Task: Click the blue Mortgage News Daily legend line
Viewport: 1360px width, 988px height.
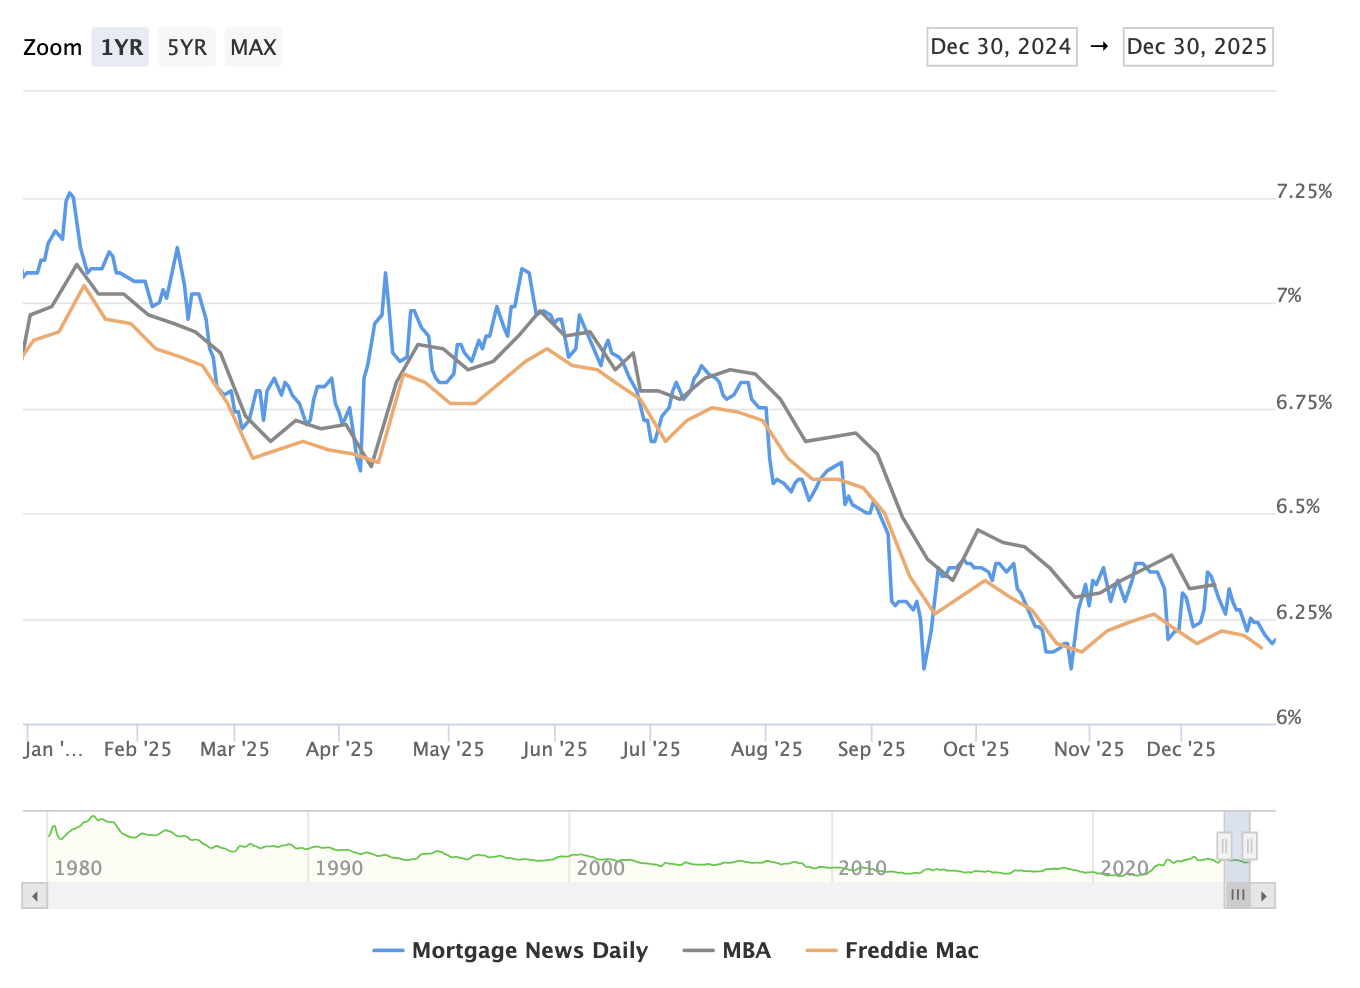Action: pos(388,950)
